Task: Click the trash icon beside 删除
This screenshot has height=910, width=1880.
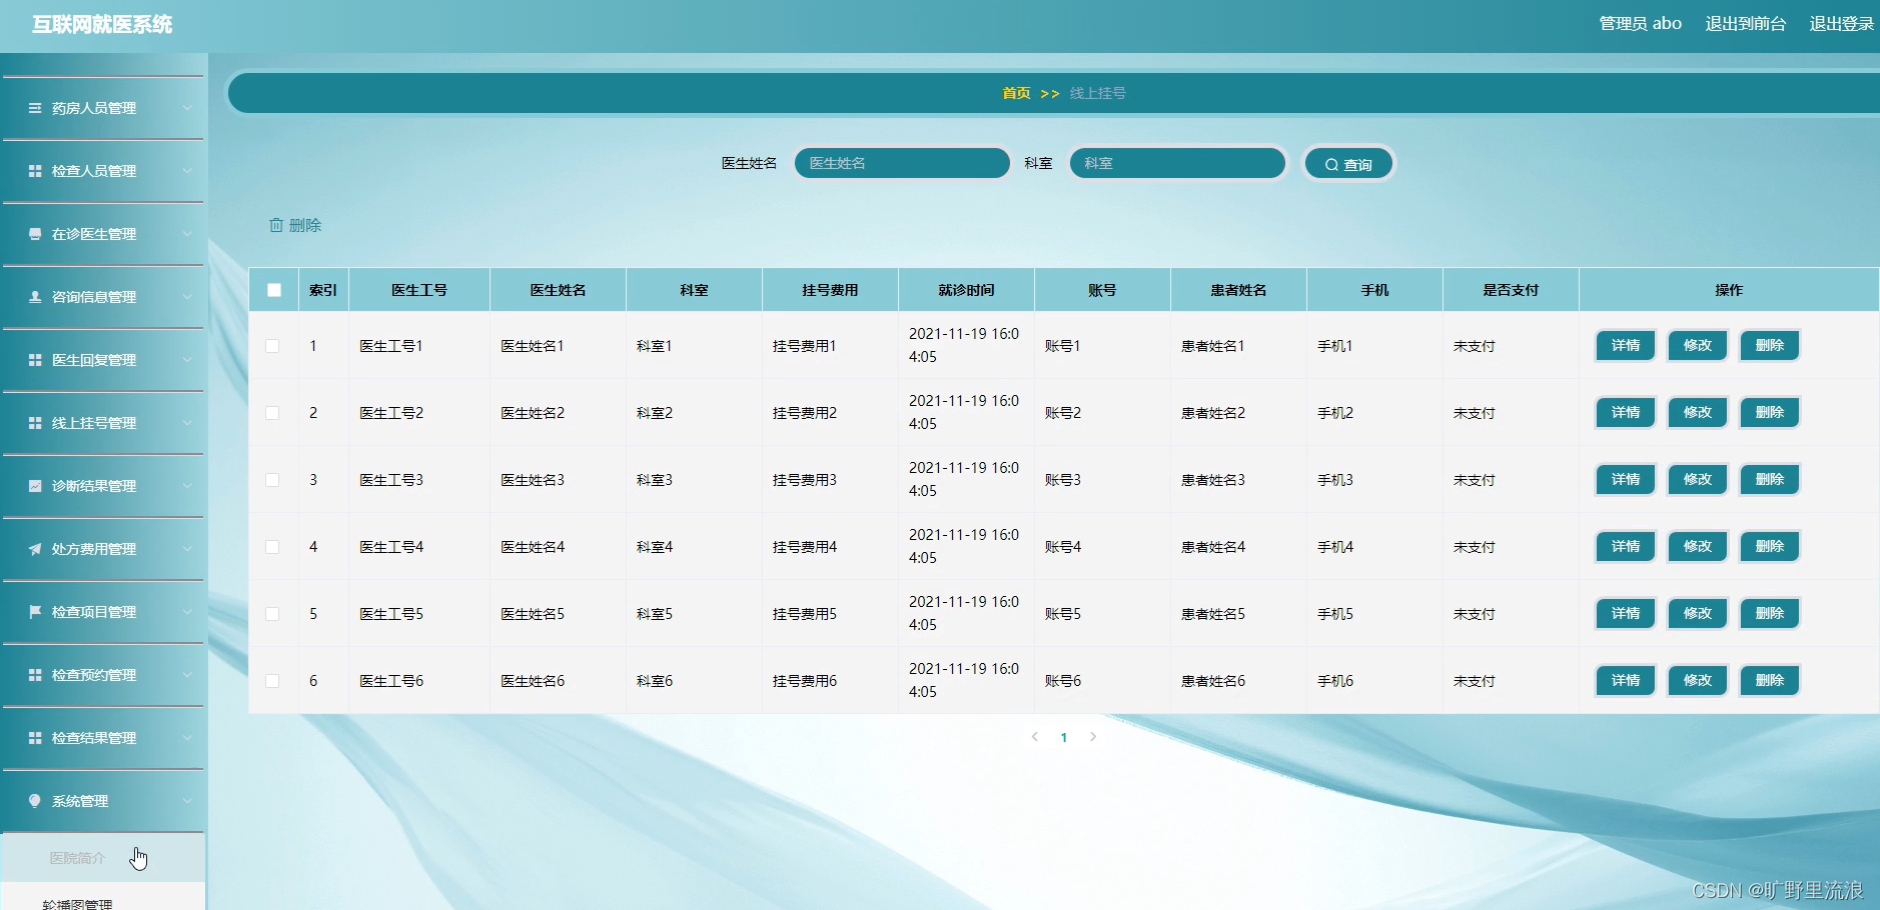Action: point(278,225)
